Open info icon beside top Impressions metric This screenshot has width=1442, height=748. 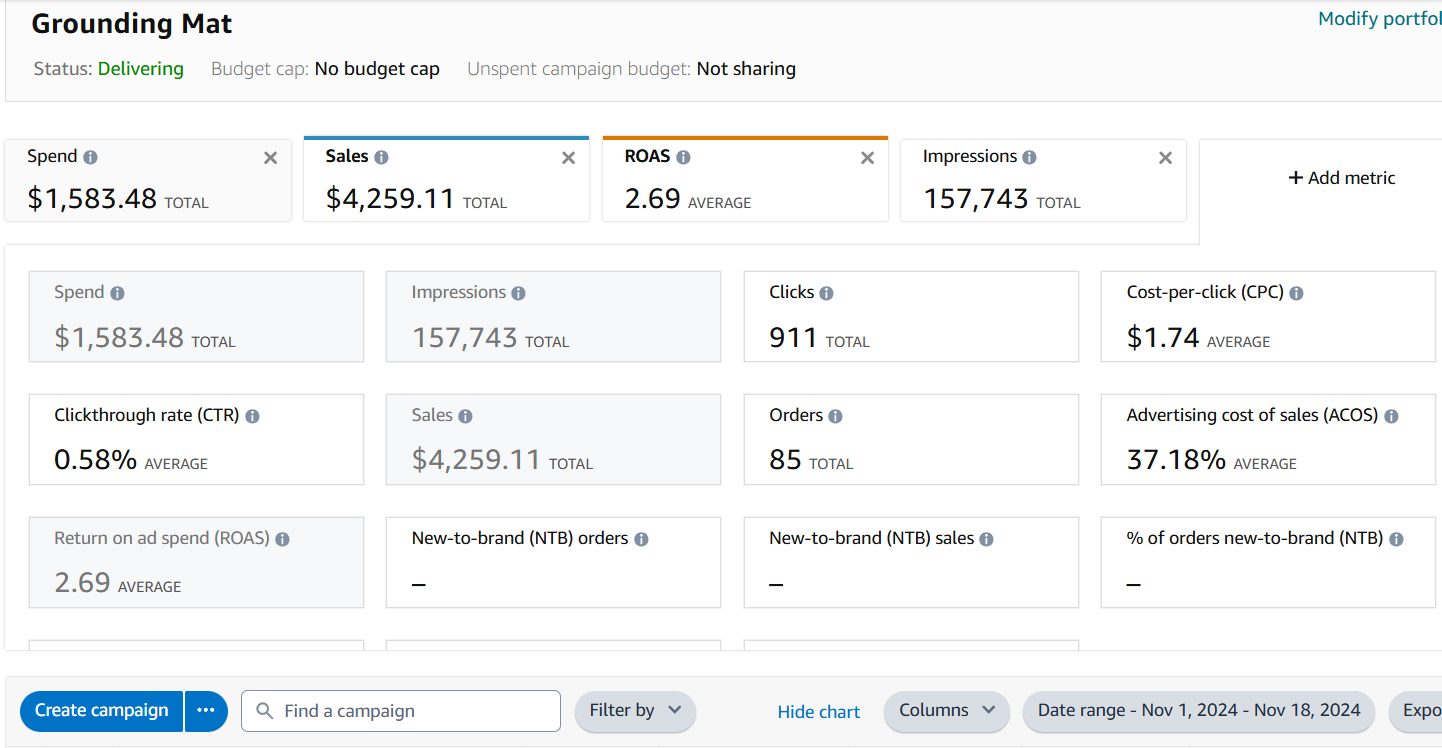click(x=1030, y=157)
